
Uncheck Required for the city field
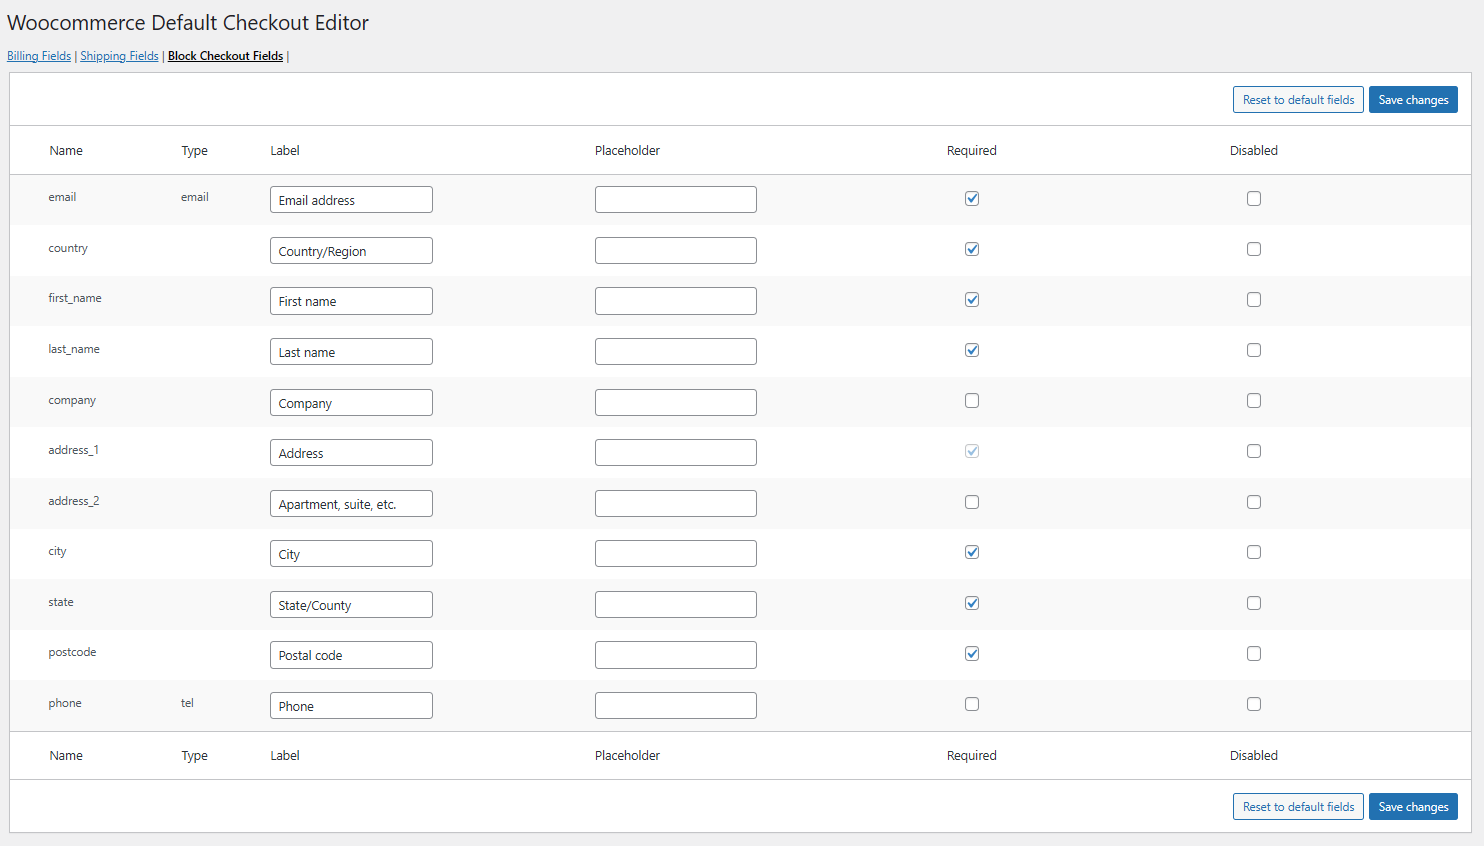(x=971, y=552)
